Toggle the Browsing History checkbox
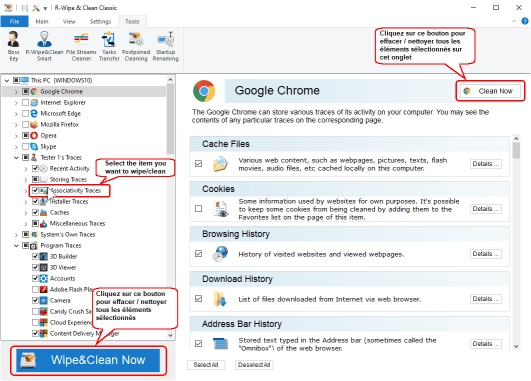Viewport: 531px width, 381px height. click(x=198, y=254)
